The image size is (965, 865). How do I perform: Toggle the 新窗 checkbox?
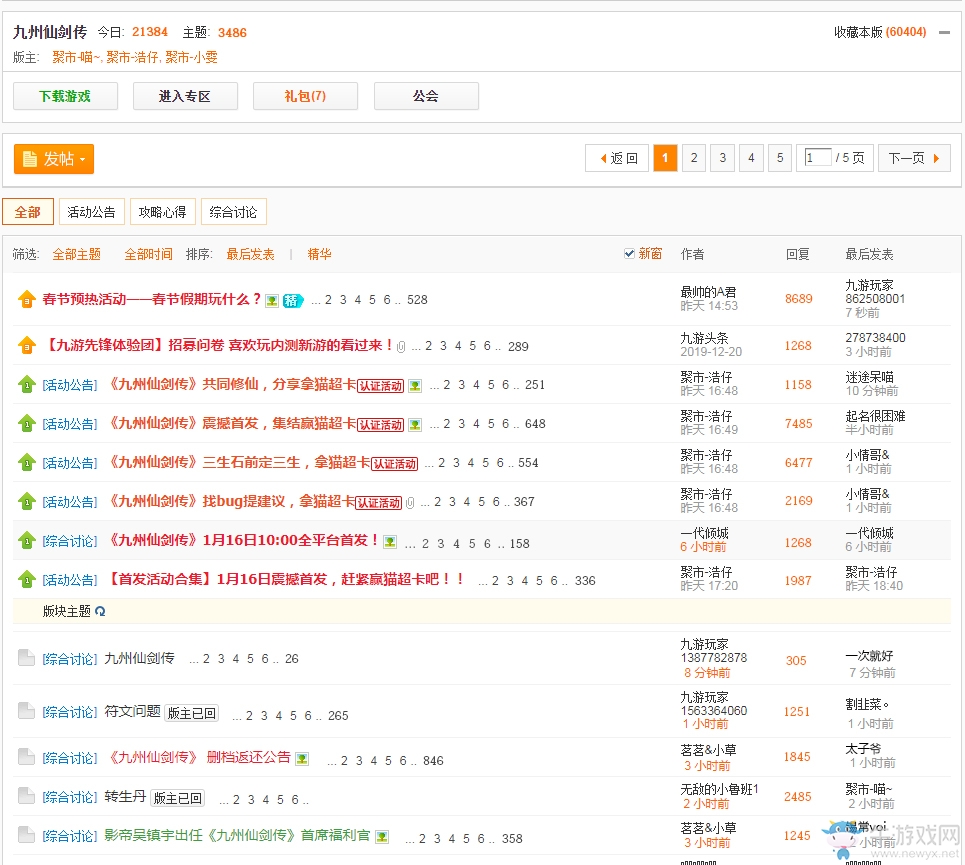(629, 253)
